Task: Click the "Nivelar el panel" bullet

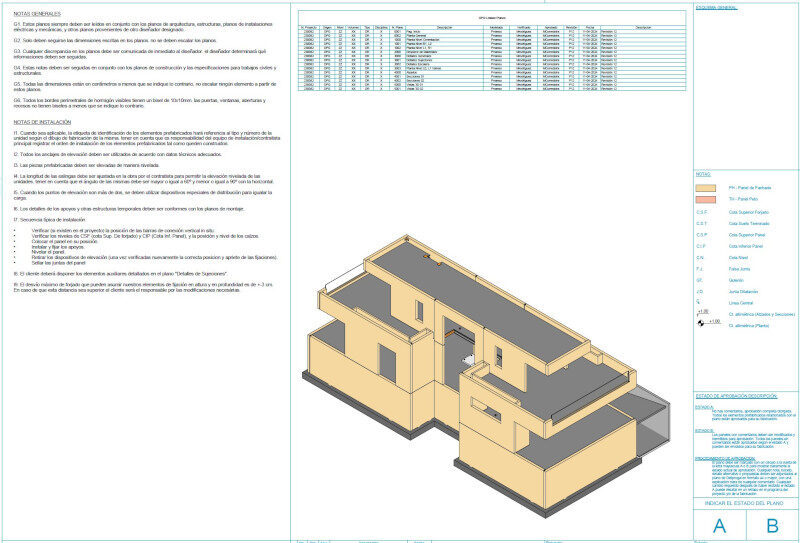Action: tap(46, 252)
